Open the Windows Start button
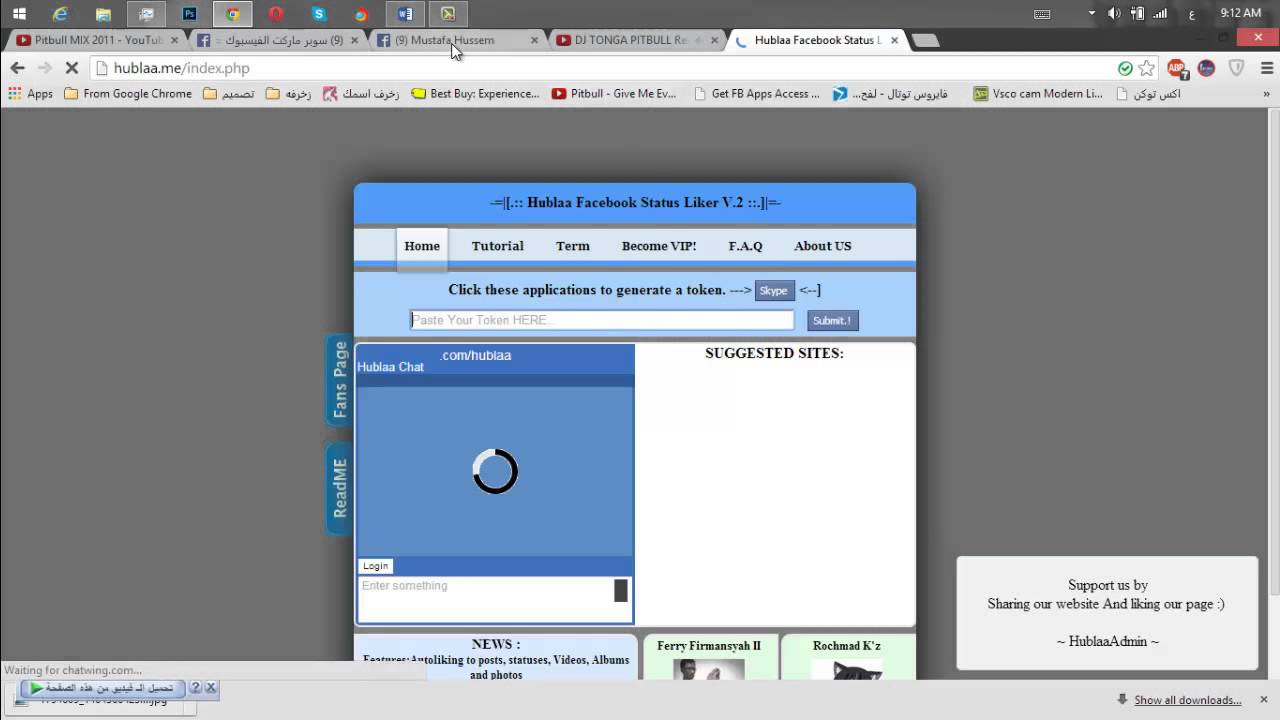 pyautogui.click(x=19, y=14)
